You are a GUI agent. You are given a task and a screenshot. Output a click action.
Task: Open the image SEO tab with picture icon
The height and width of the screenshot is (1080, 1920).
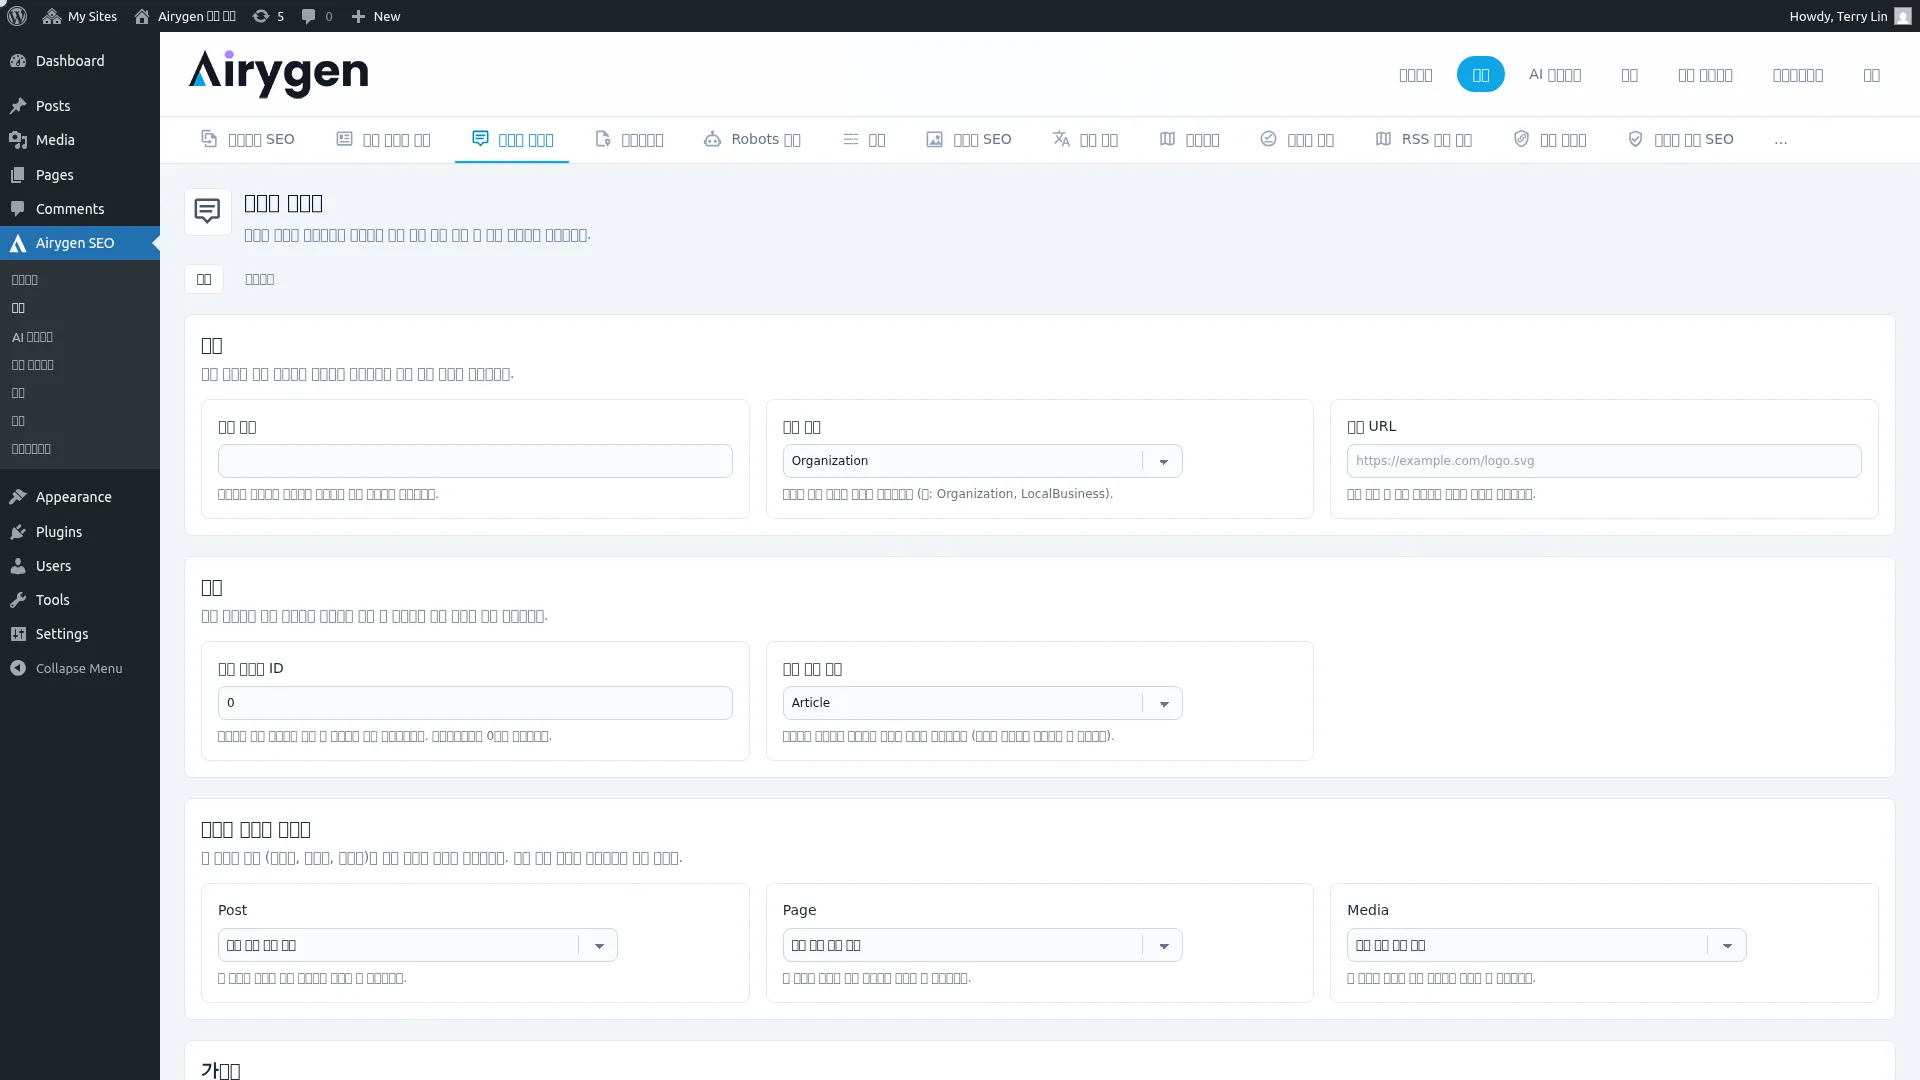(968, 139)
